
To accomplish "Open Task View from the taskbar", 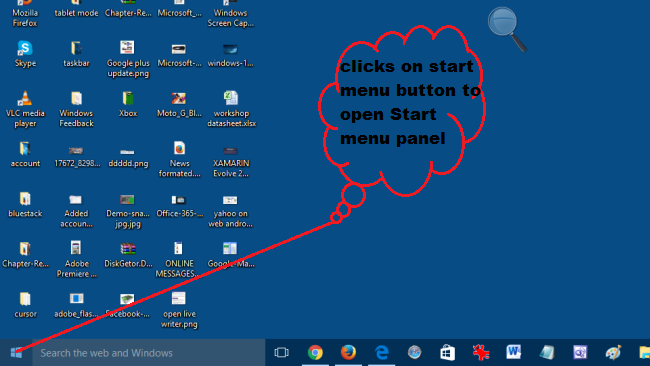I will coord(281,353).
